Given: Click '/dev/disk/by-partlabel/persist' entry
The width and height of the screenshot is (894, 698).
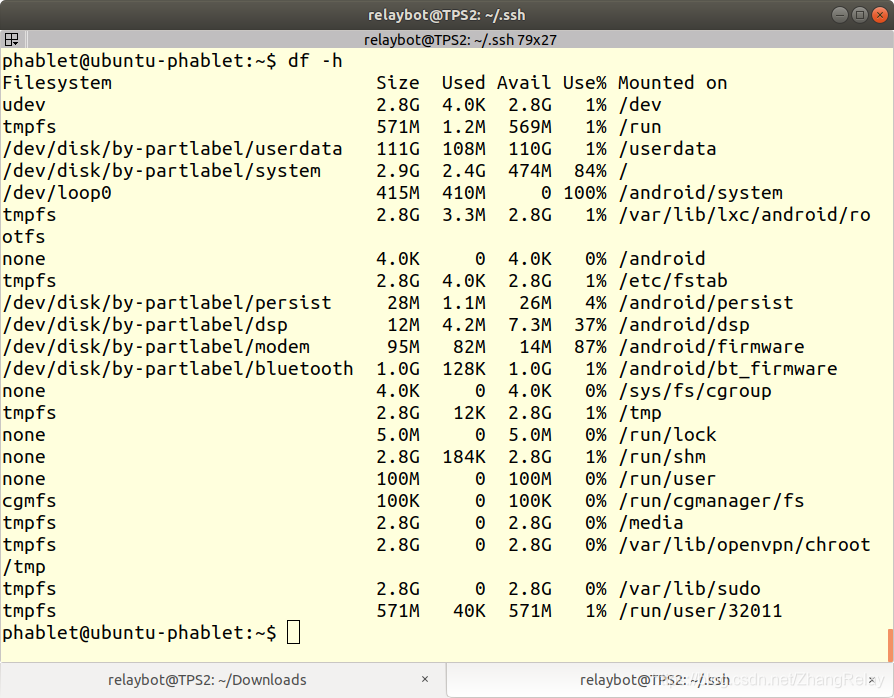Looking at the screenshot, I should [167, 303].
